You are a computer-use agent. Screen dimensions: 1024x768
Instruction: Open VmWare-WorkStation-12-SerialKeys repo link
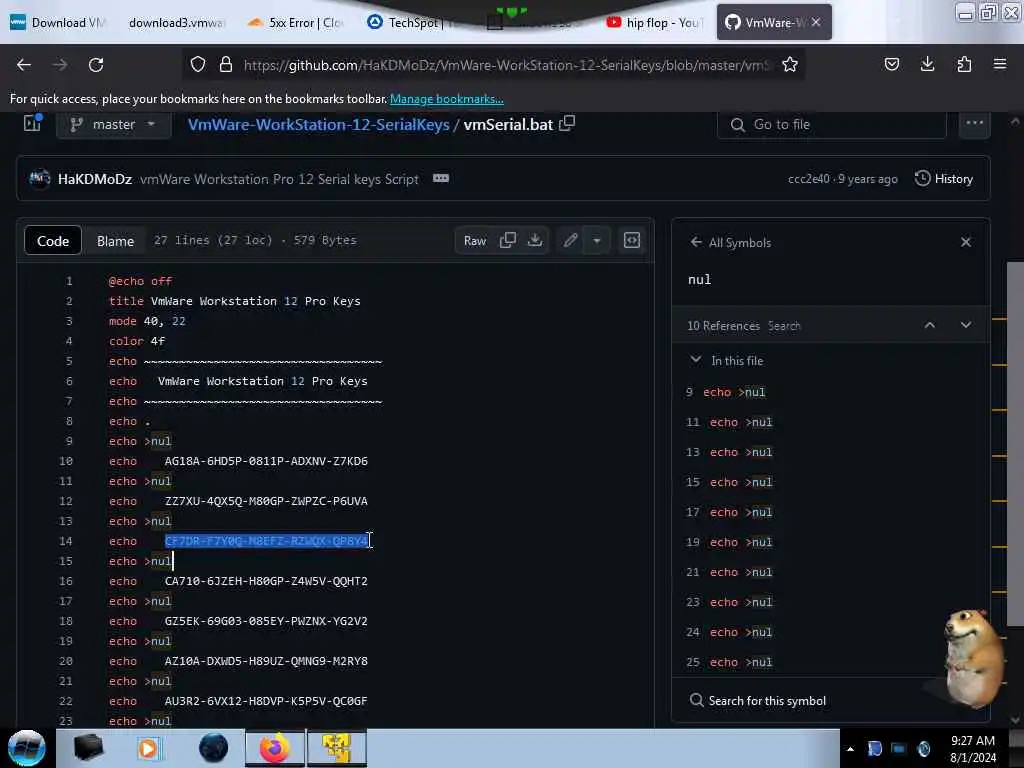click(319, 124)
